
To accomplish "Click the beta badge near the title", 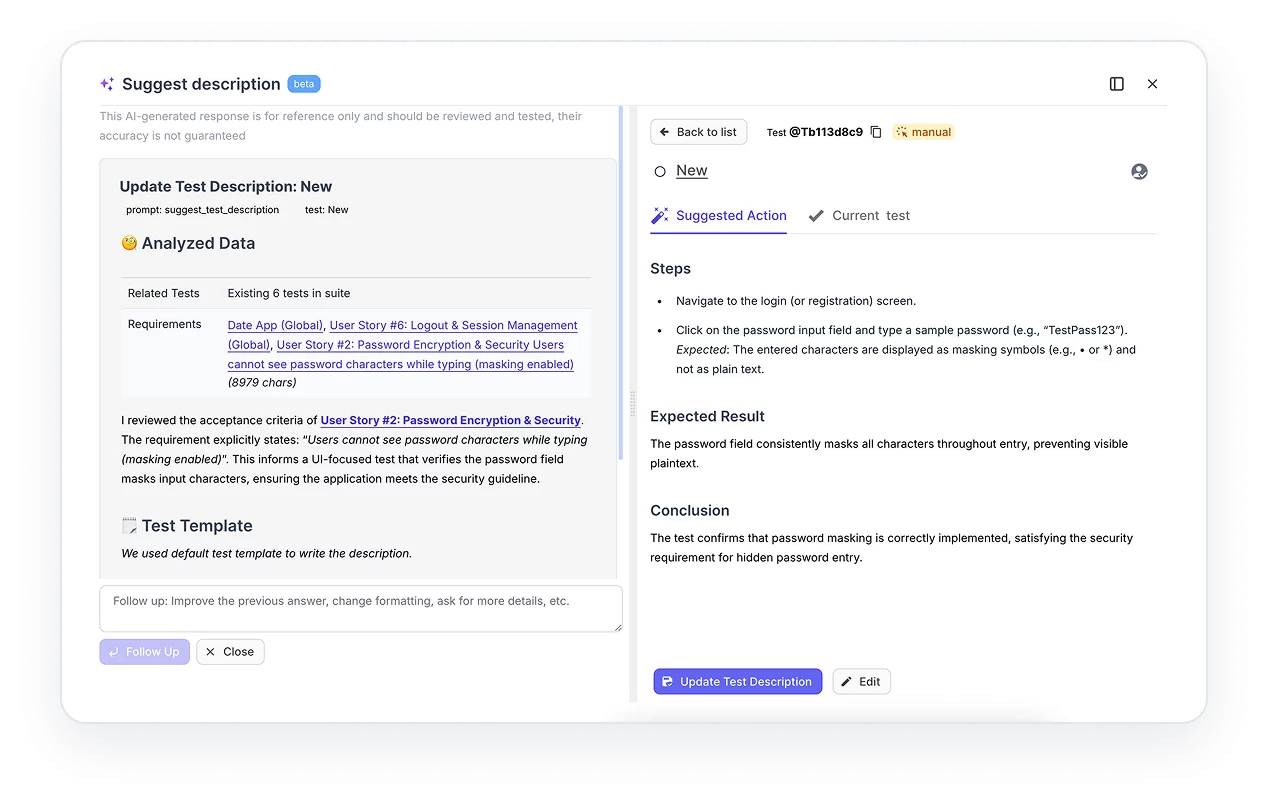I will (x=303, y=84).
